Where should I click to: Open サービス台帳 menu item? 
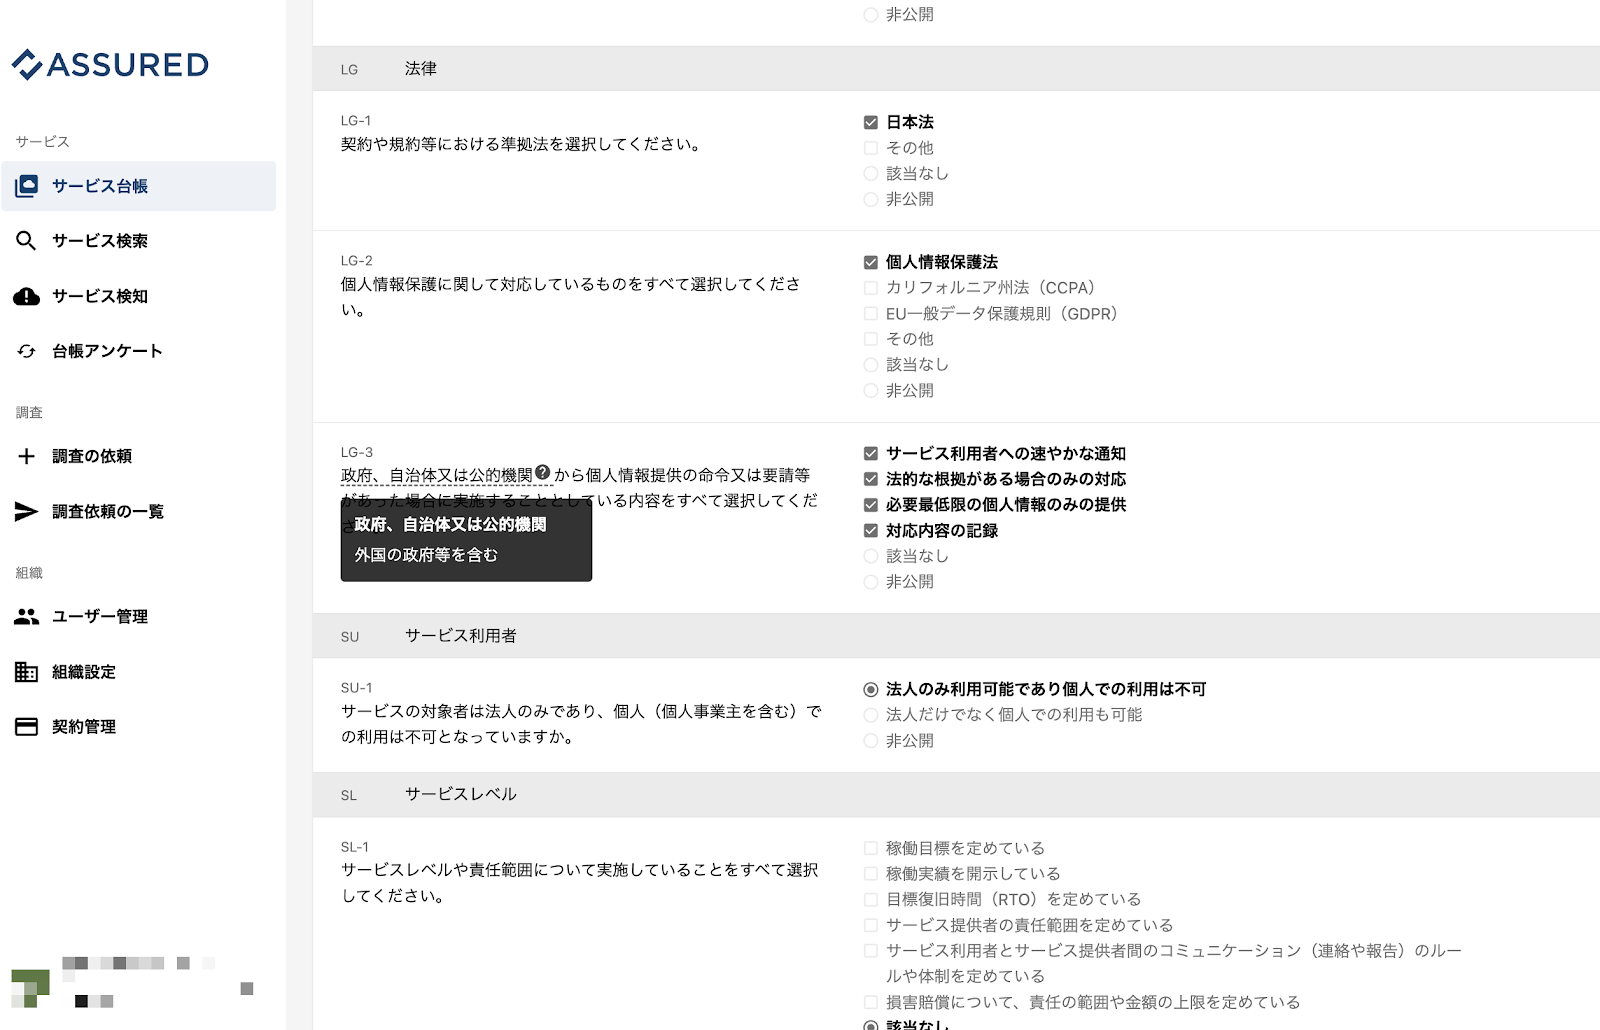click(x=139, y=186)
